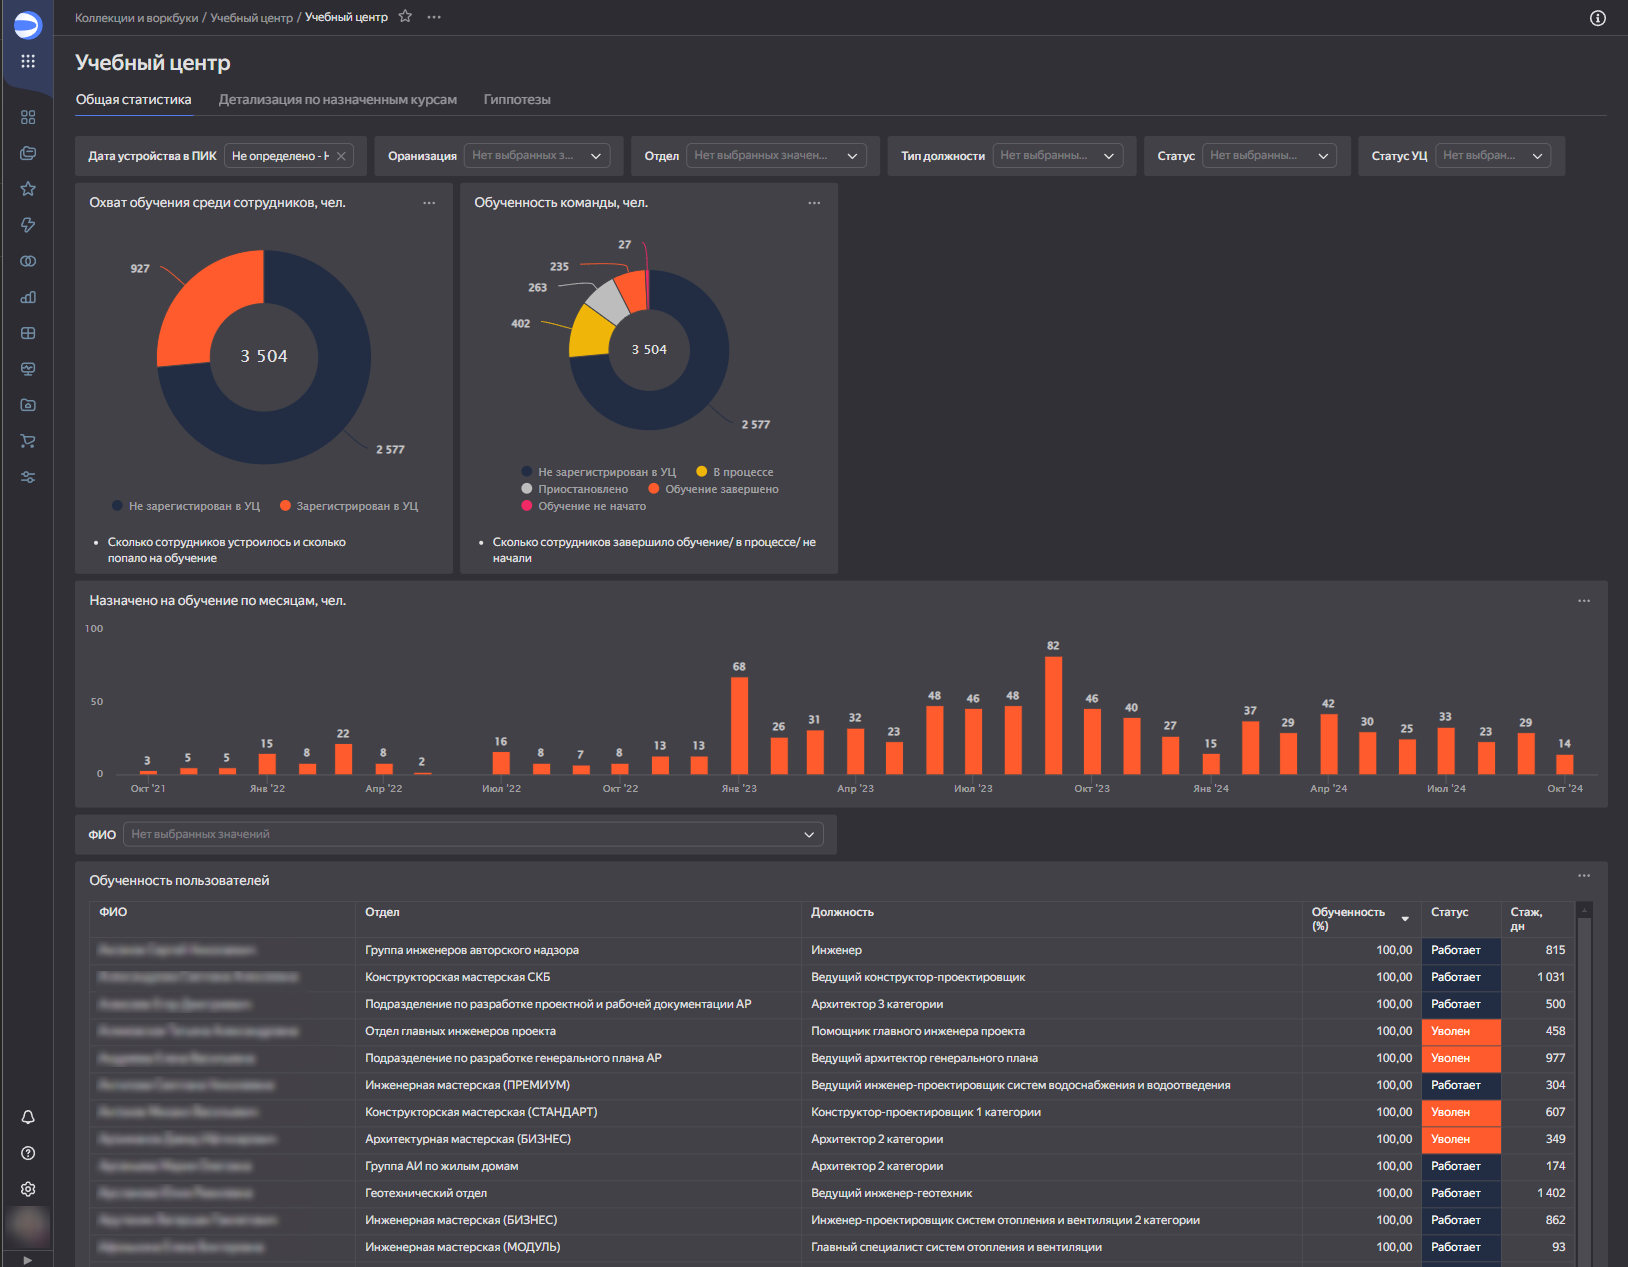
Task: Open the Статус УЦ dropdown
Action: coord(1492,156)
